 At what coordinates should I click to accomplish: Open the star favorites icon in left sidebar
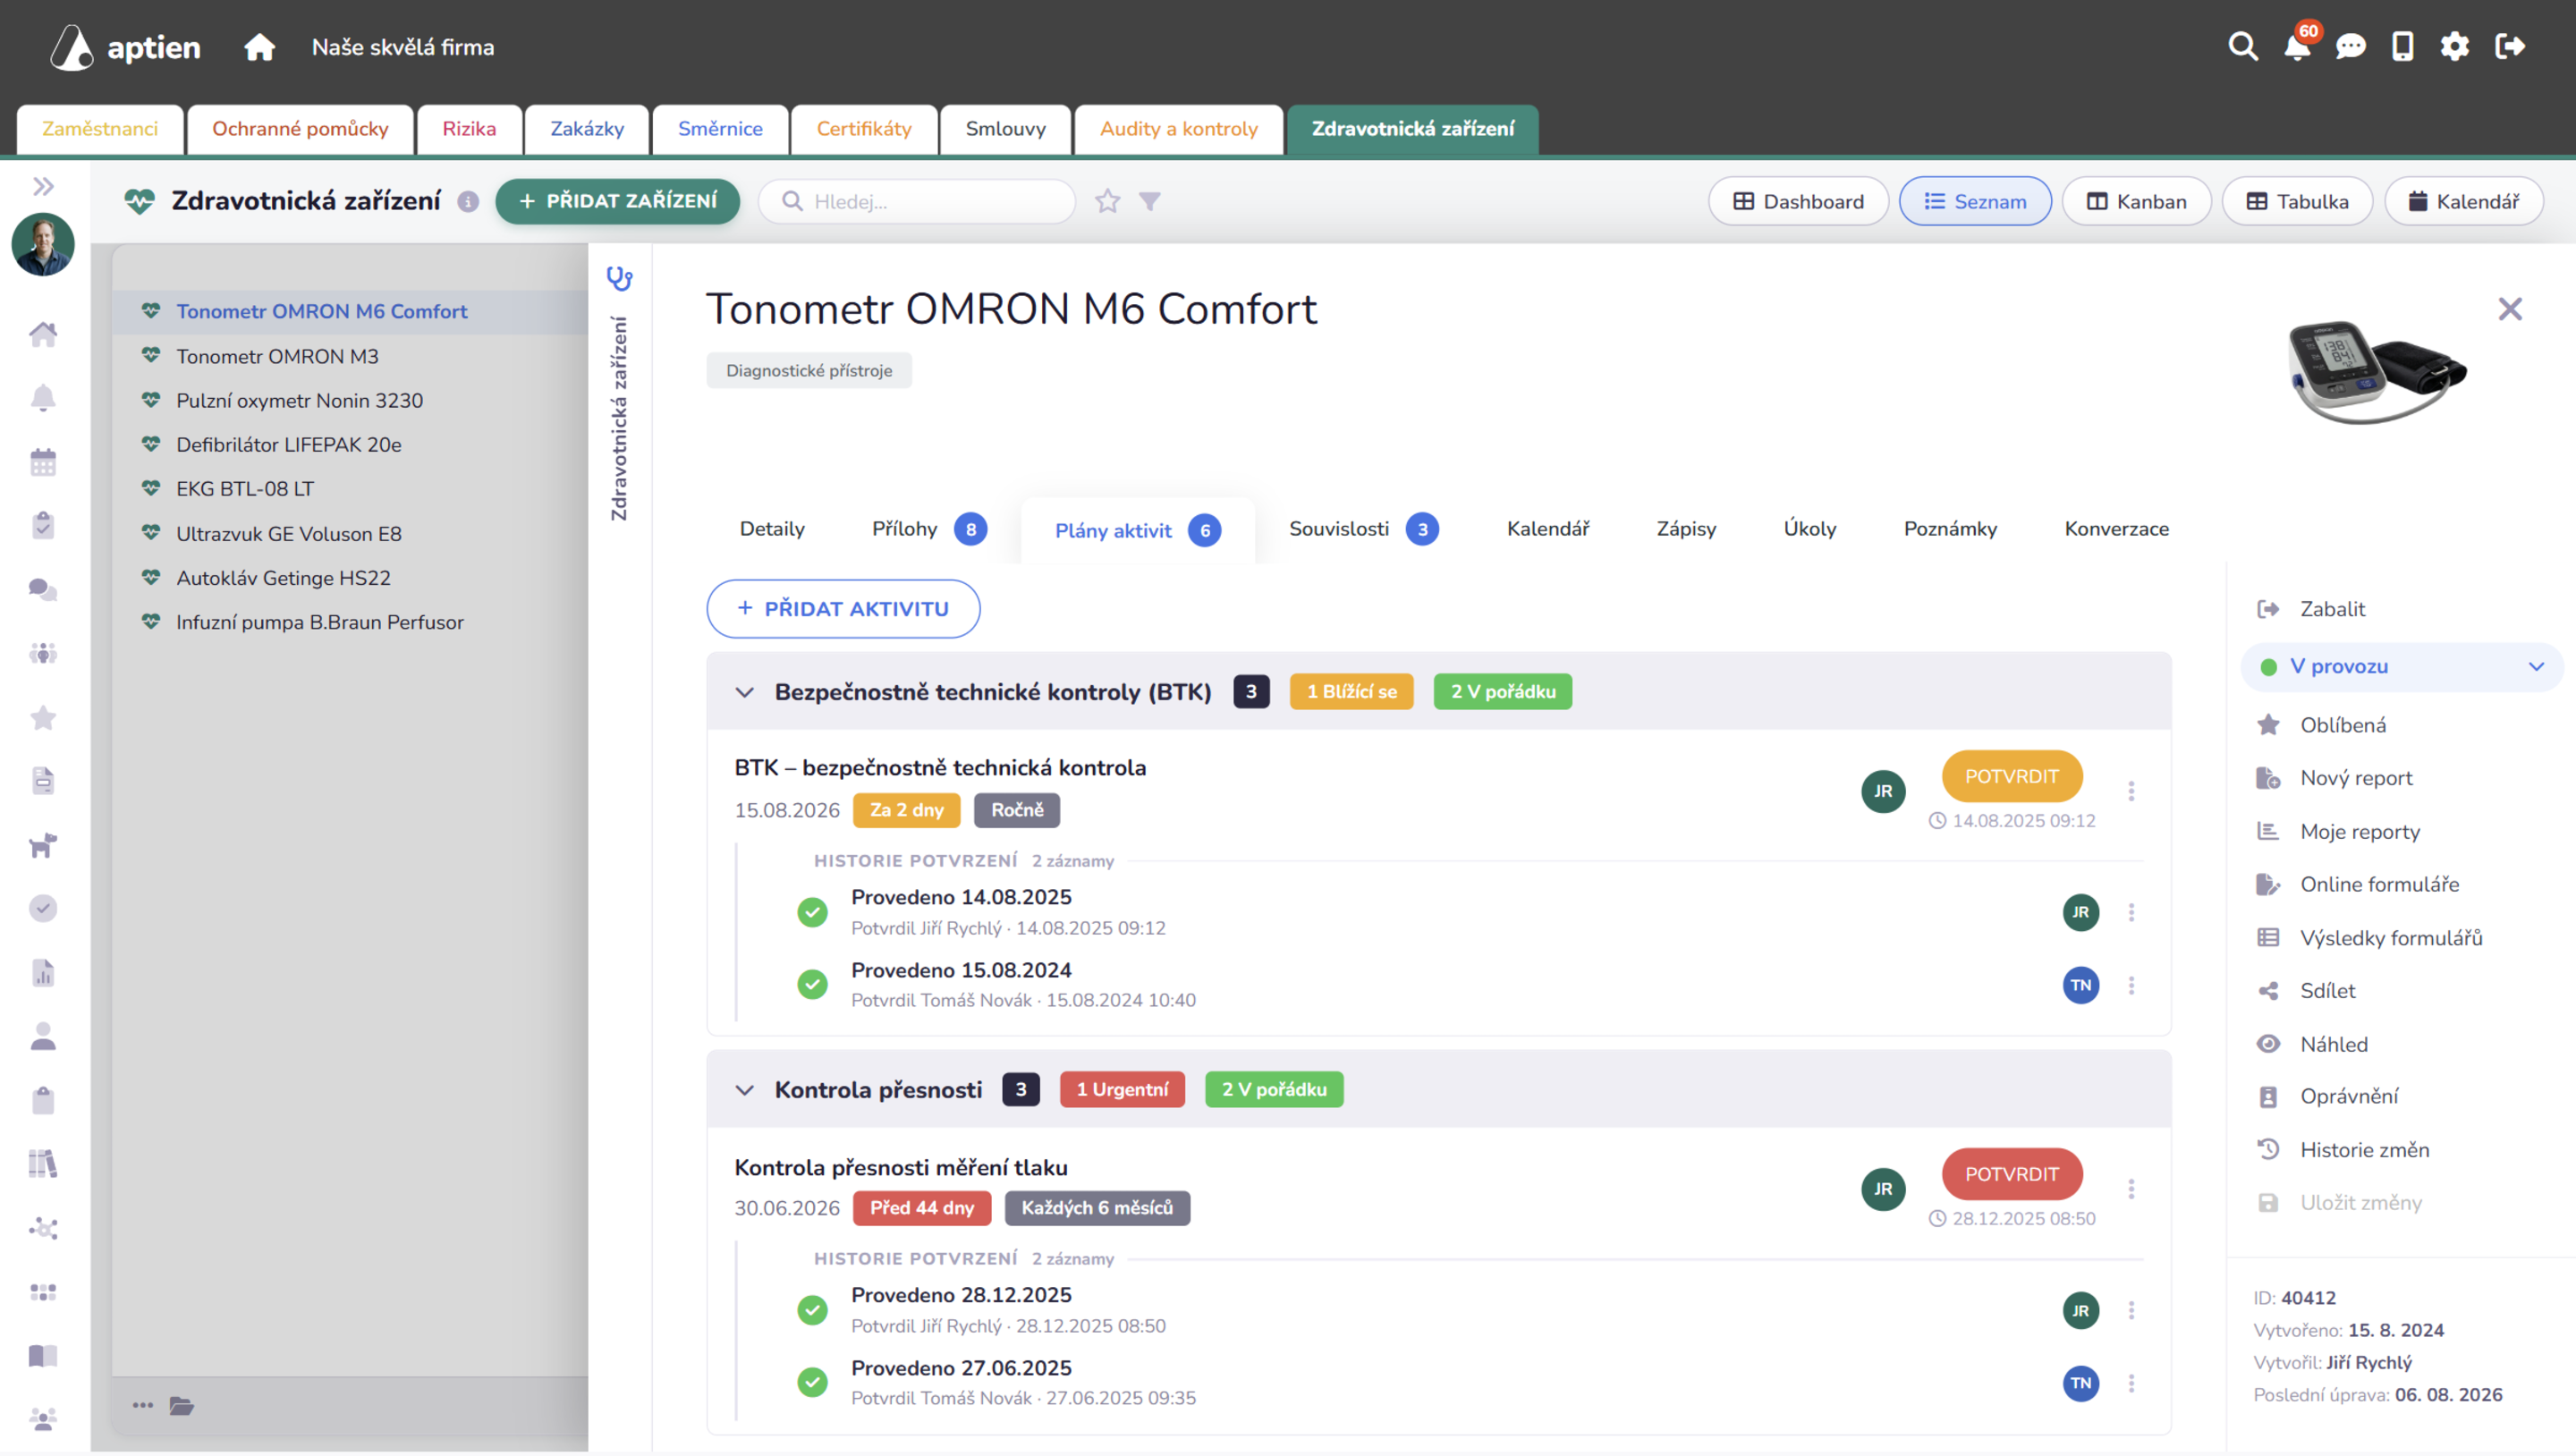coord(43,718)
